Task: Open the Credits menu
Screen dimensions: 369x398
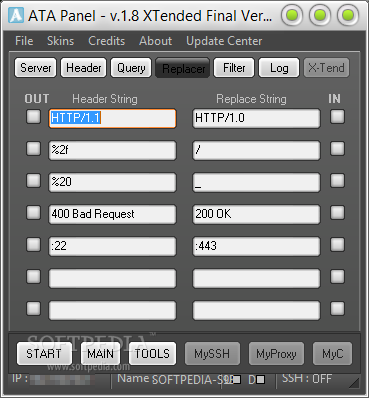Action: pyautogui.click(x=107, y=41)
